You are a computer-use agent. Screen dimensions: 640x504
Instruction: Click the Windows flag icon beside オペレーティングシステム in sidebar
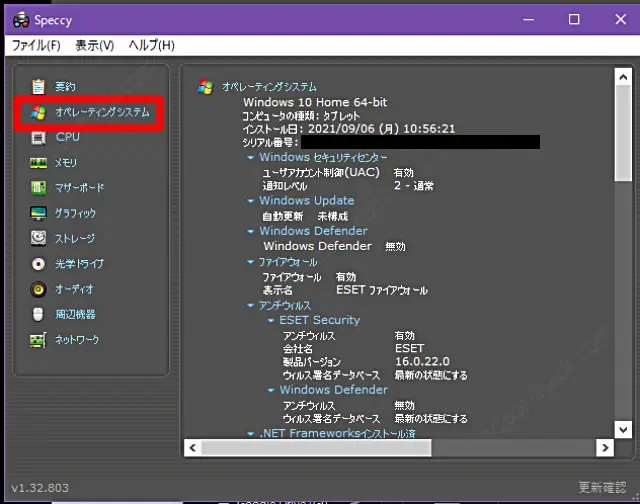[x=38, y=112]
